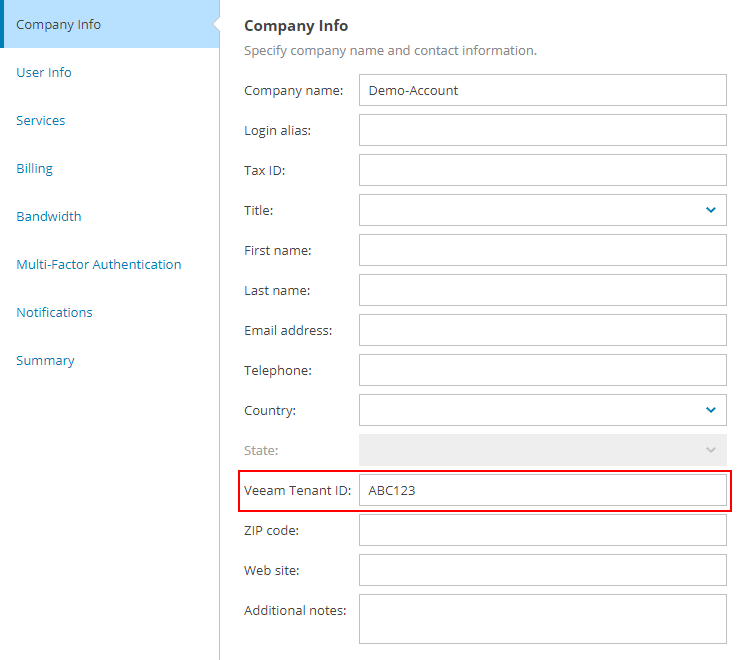Focus the Login alias input
The image size is (741, 660).
pos(542,130)
